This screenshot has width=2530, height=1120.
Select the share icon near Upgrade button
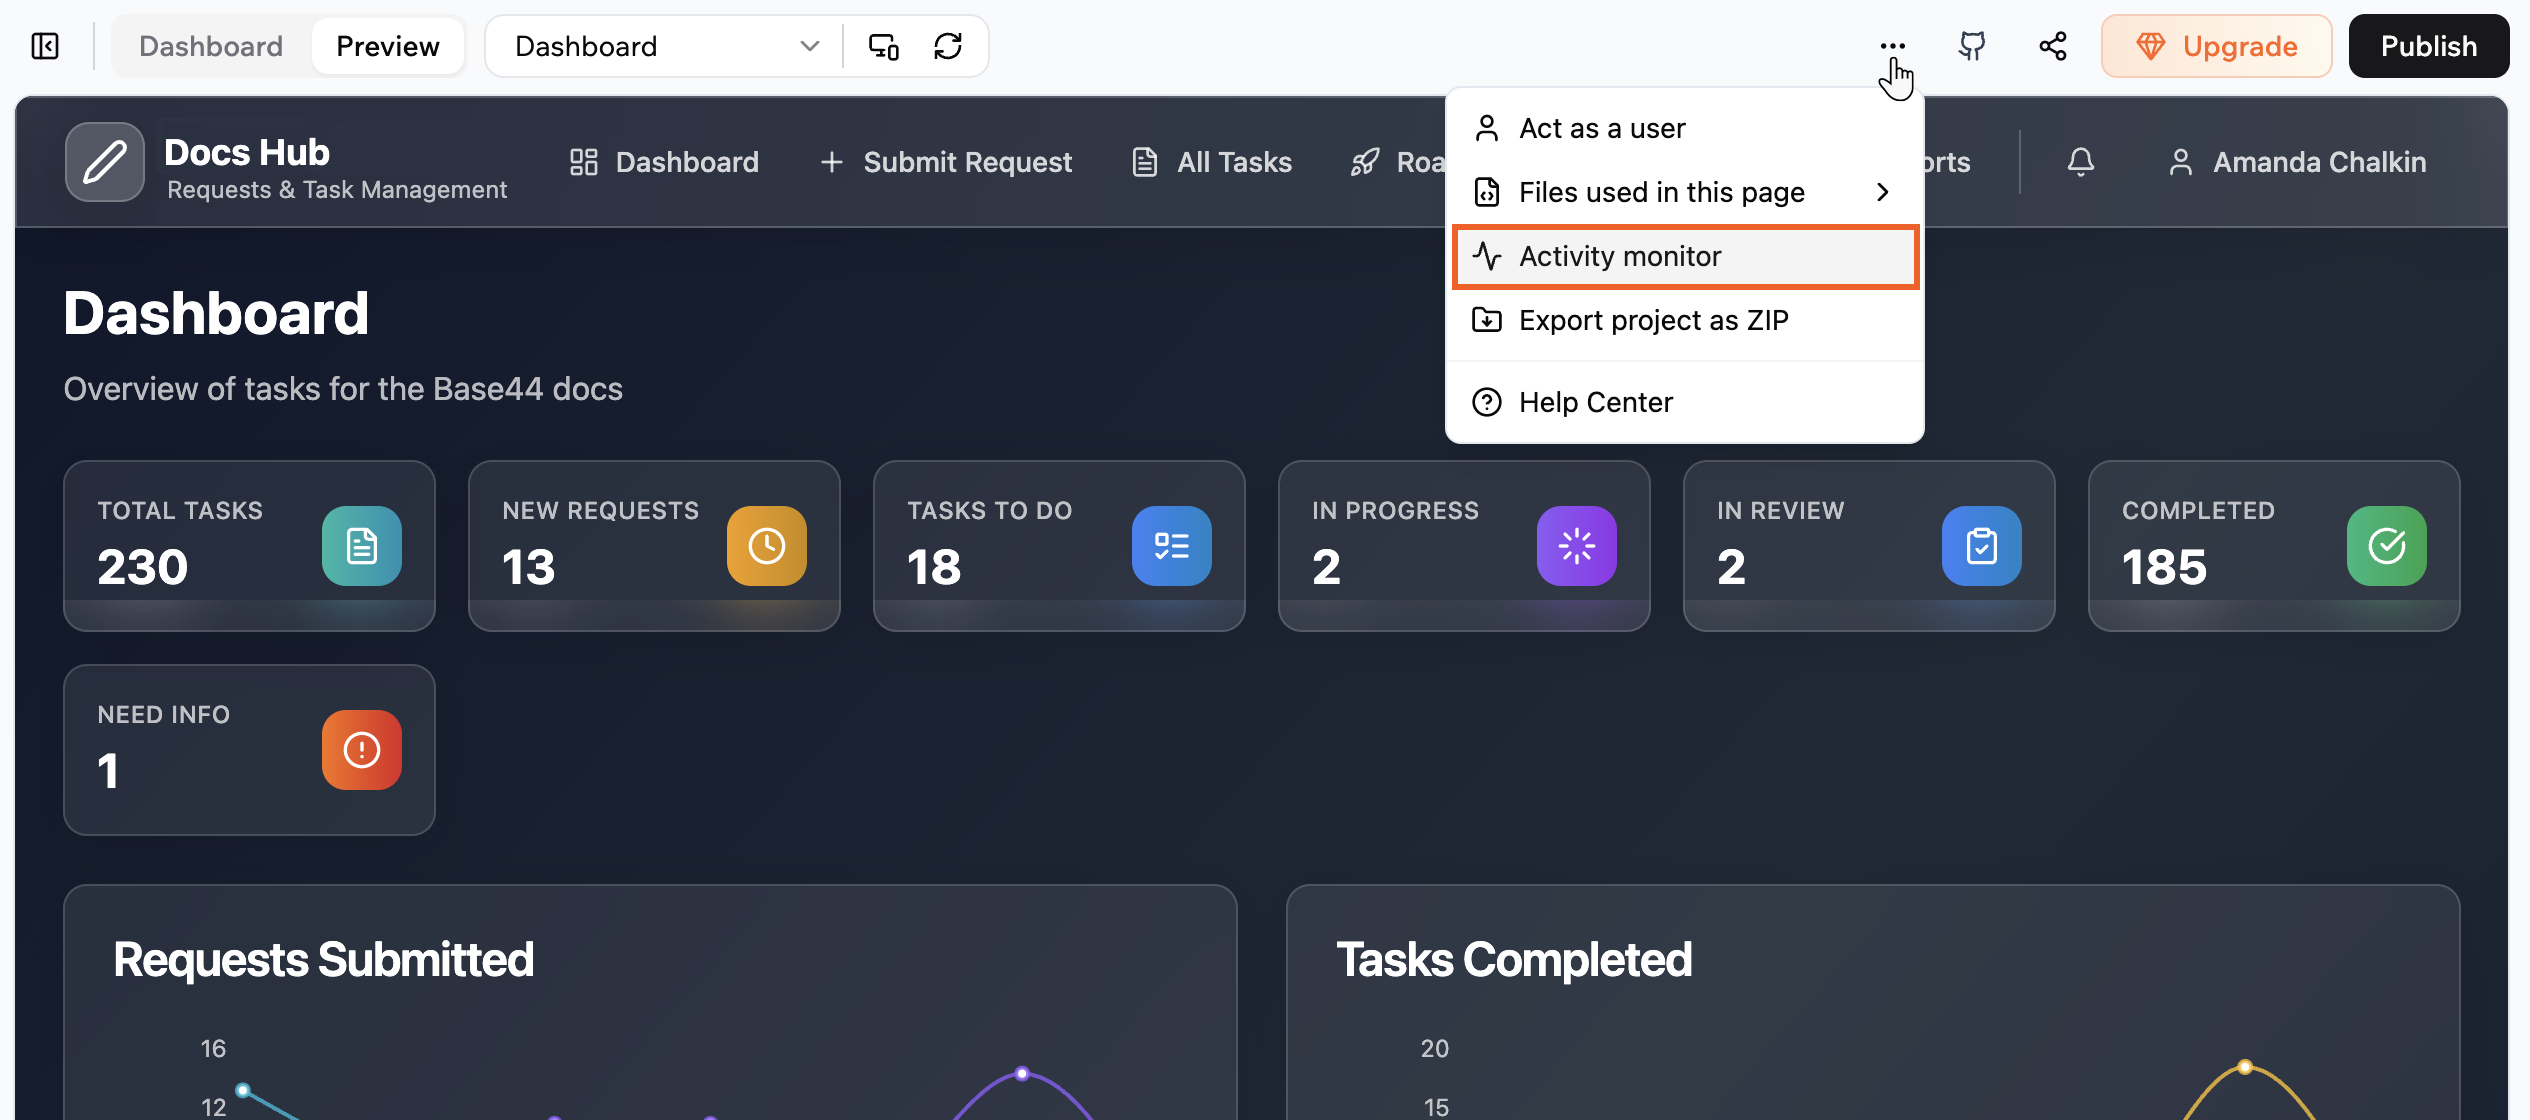(2053, 46)
